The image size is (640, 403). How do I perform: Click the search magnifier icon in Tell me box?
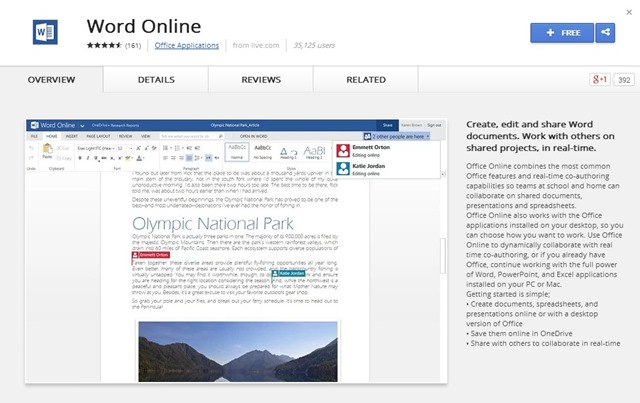(220, 136)
